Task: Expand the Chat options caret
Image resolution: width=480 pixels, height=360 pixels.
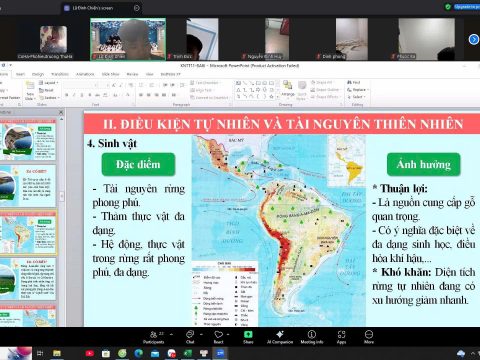Action: pos(201,334)
